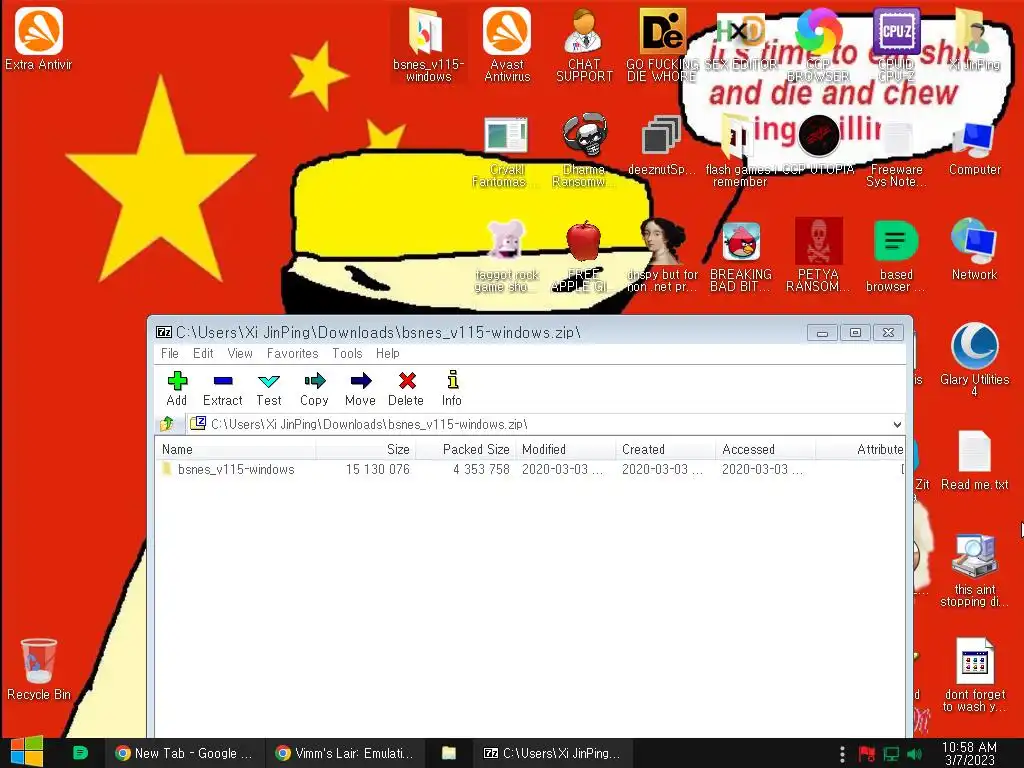1024x768 pixels.
Task: Go up one folder level arrow
Action: 167,424
